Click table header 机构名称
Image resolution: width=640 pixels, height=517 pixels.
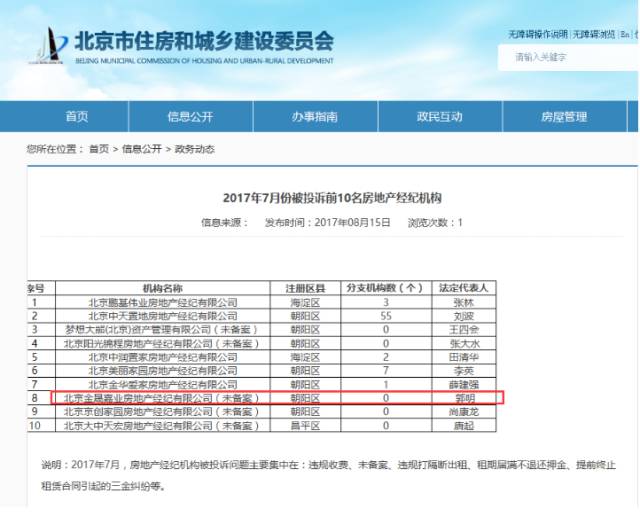(x=162, y=288)
